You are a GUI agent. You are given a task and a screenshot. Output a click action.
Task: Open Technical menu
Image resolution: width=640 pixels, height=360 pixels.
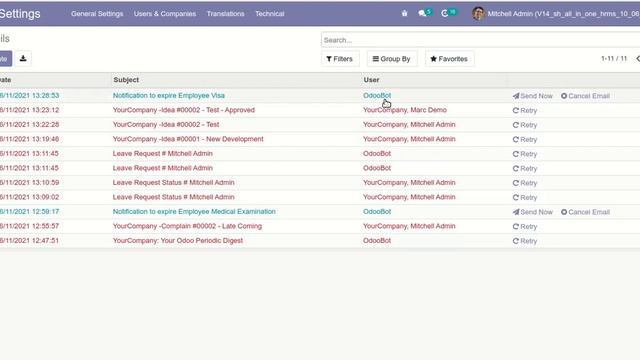point(270,13)
